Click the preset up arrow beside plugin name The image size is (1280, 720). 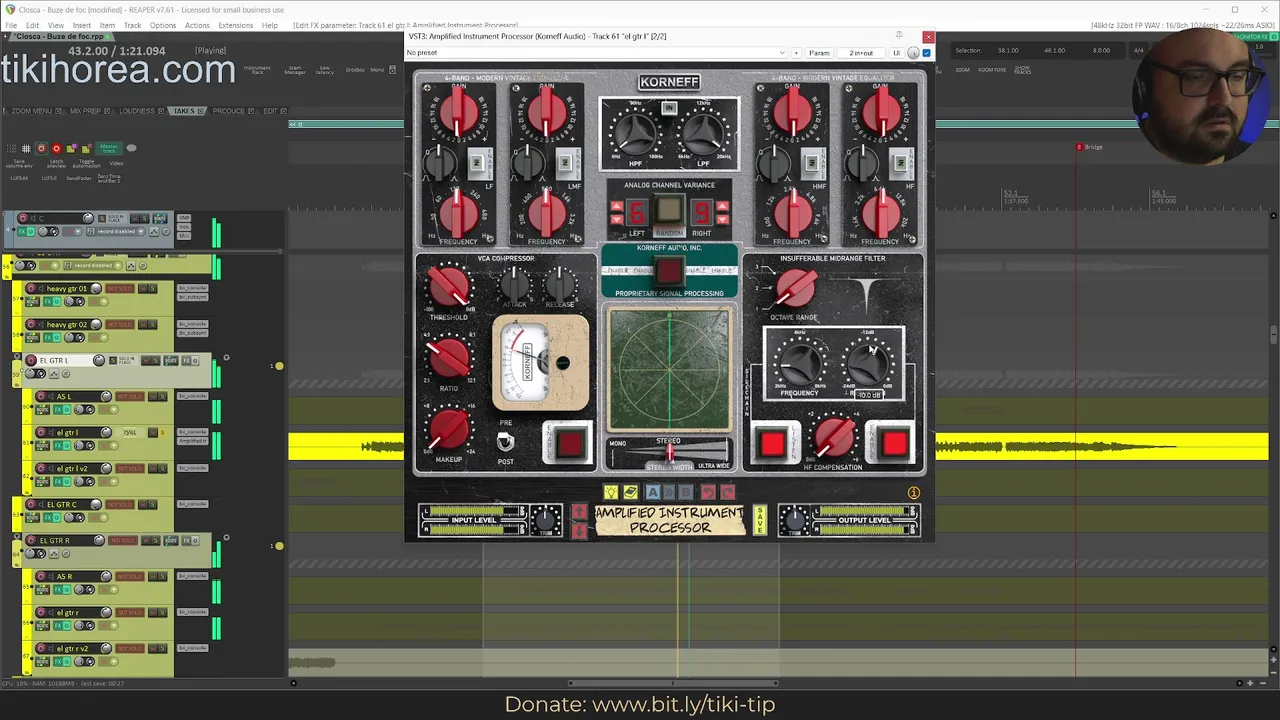(579, 512)
